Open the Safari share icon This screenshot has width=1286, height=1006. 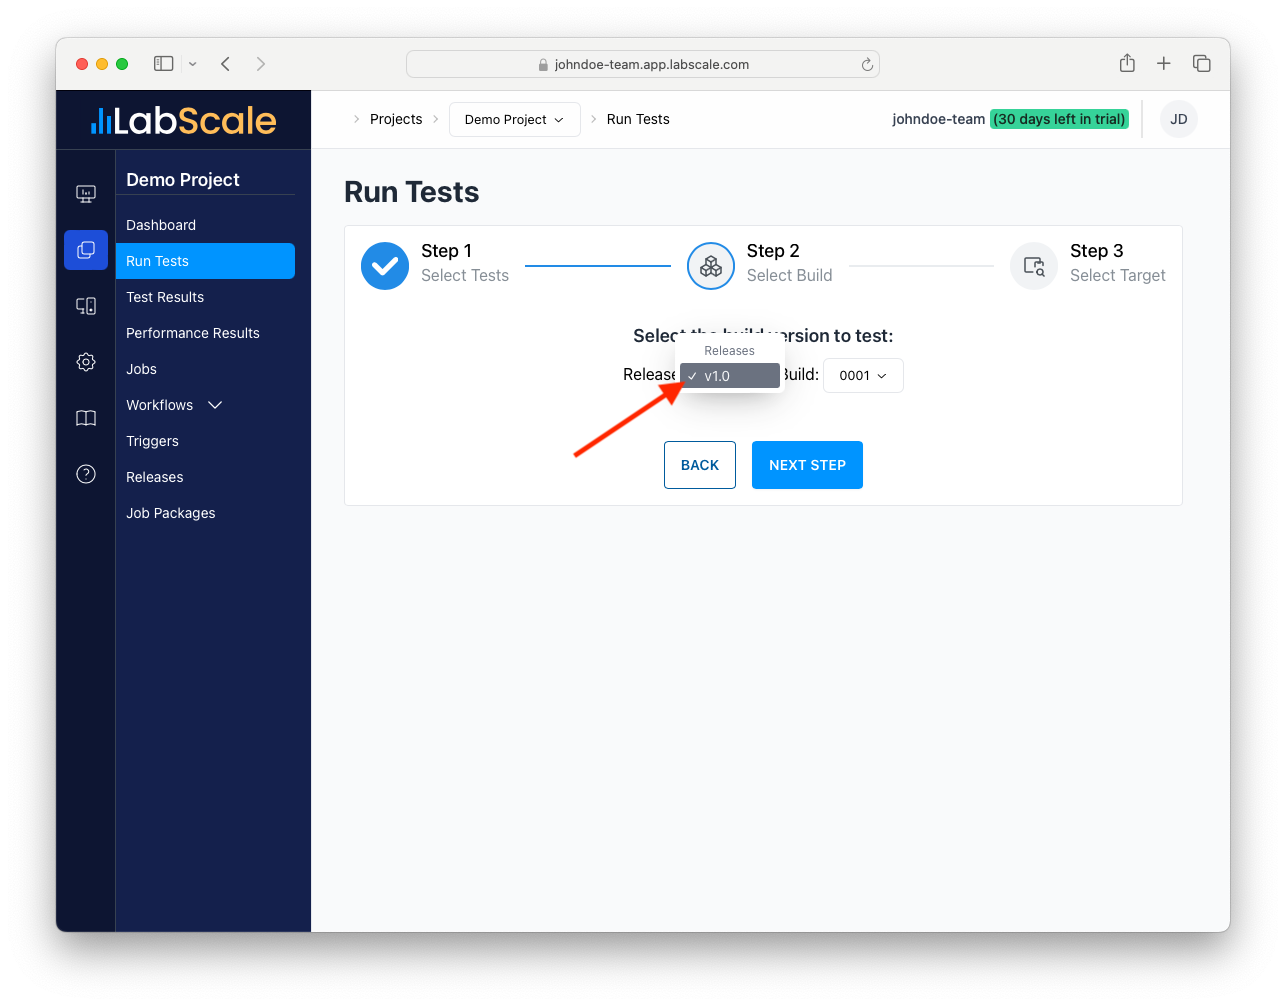pos(1127,63)
